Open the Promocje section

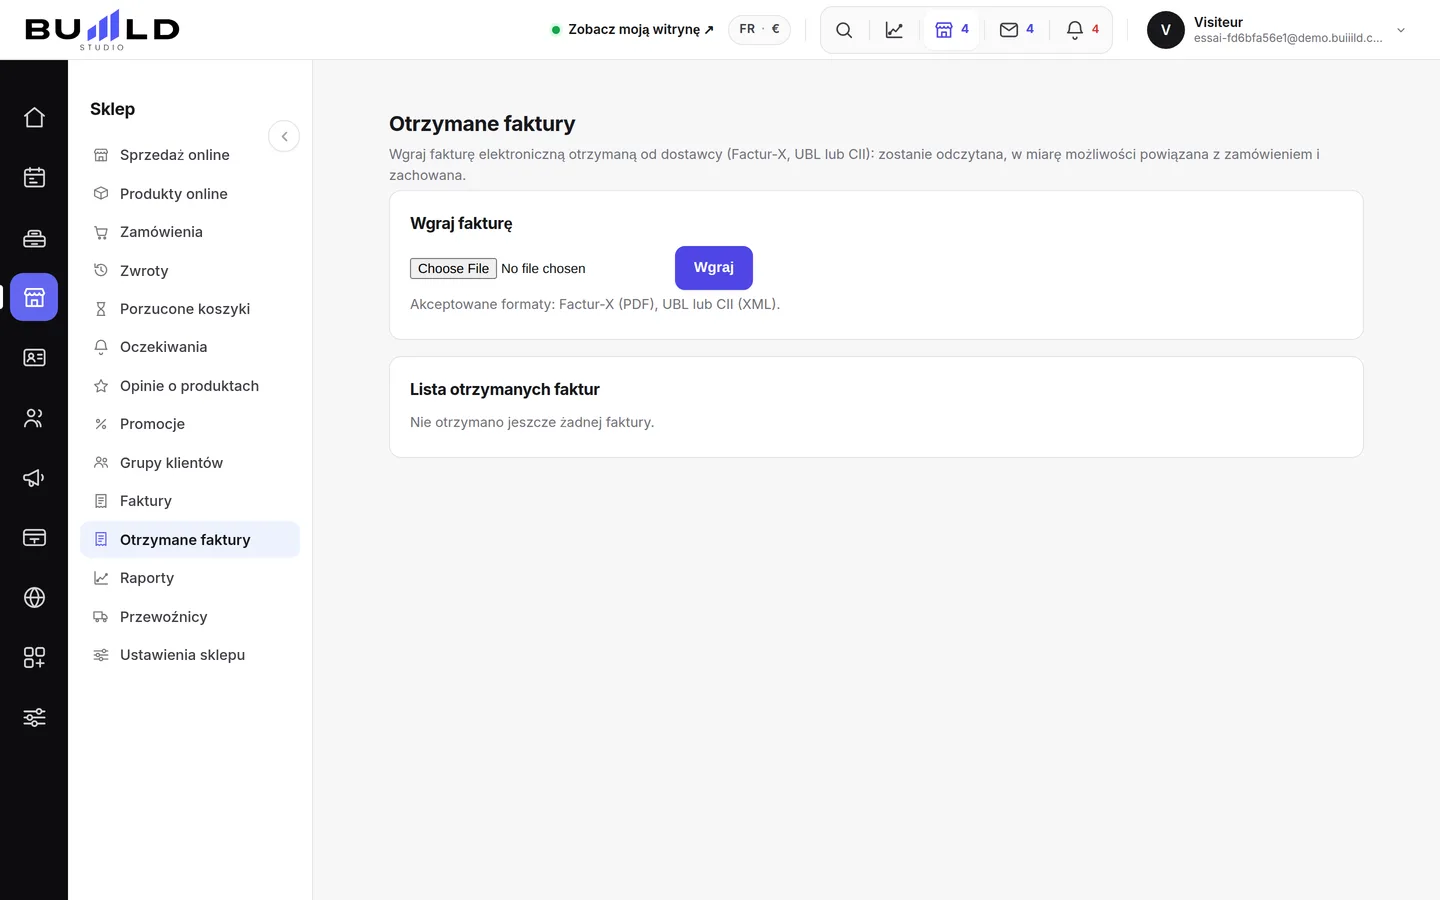coord(190,424)
